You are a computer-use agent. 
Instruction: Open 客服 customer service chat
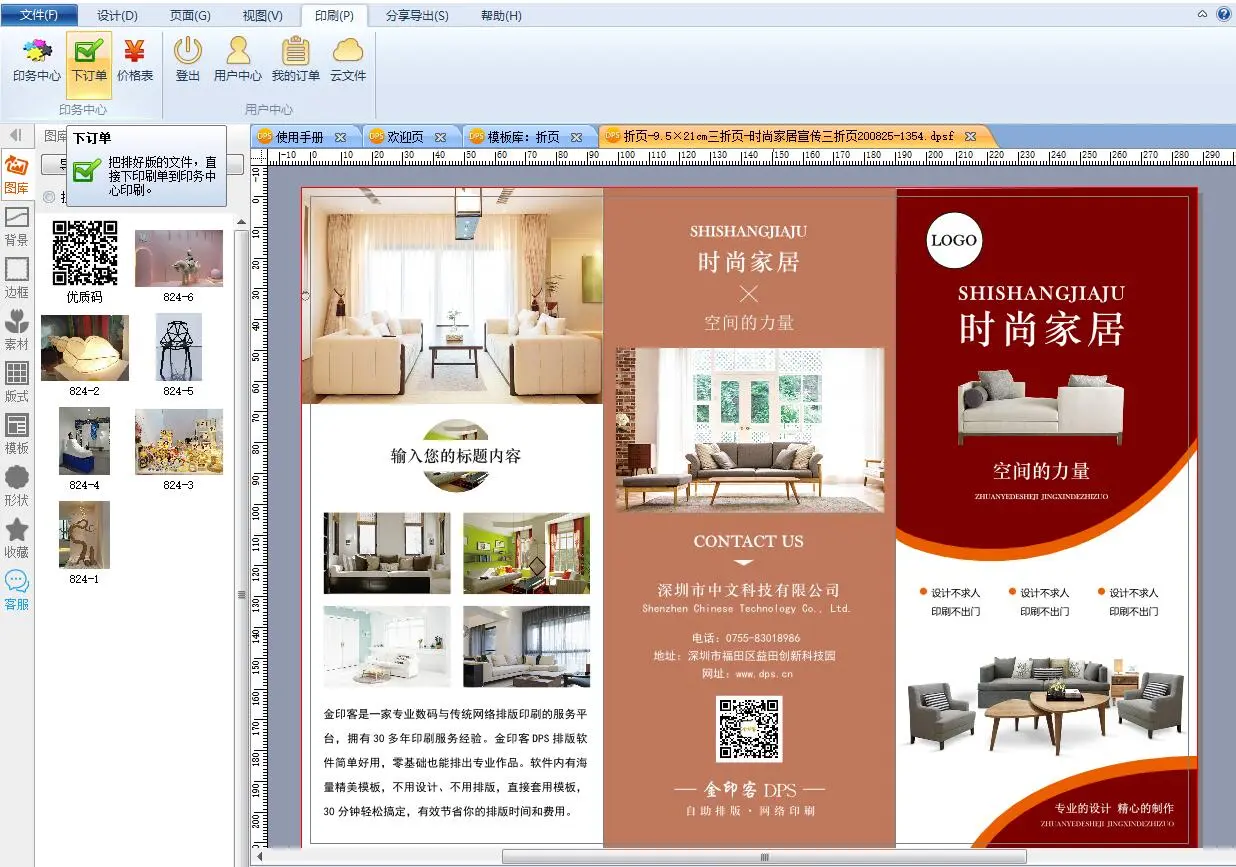17,590
